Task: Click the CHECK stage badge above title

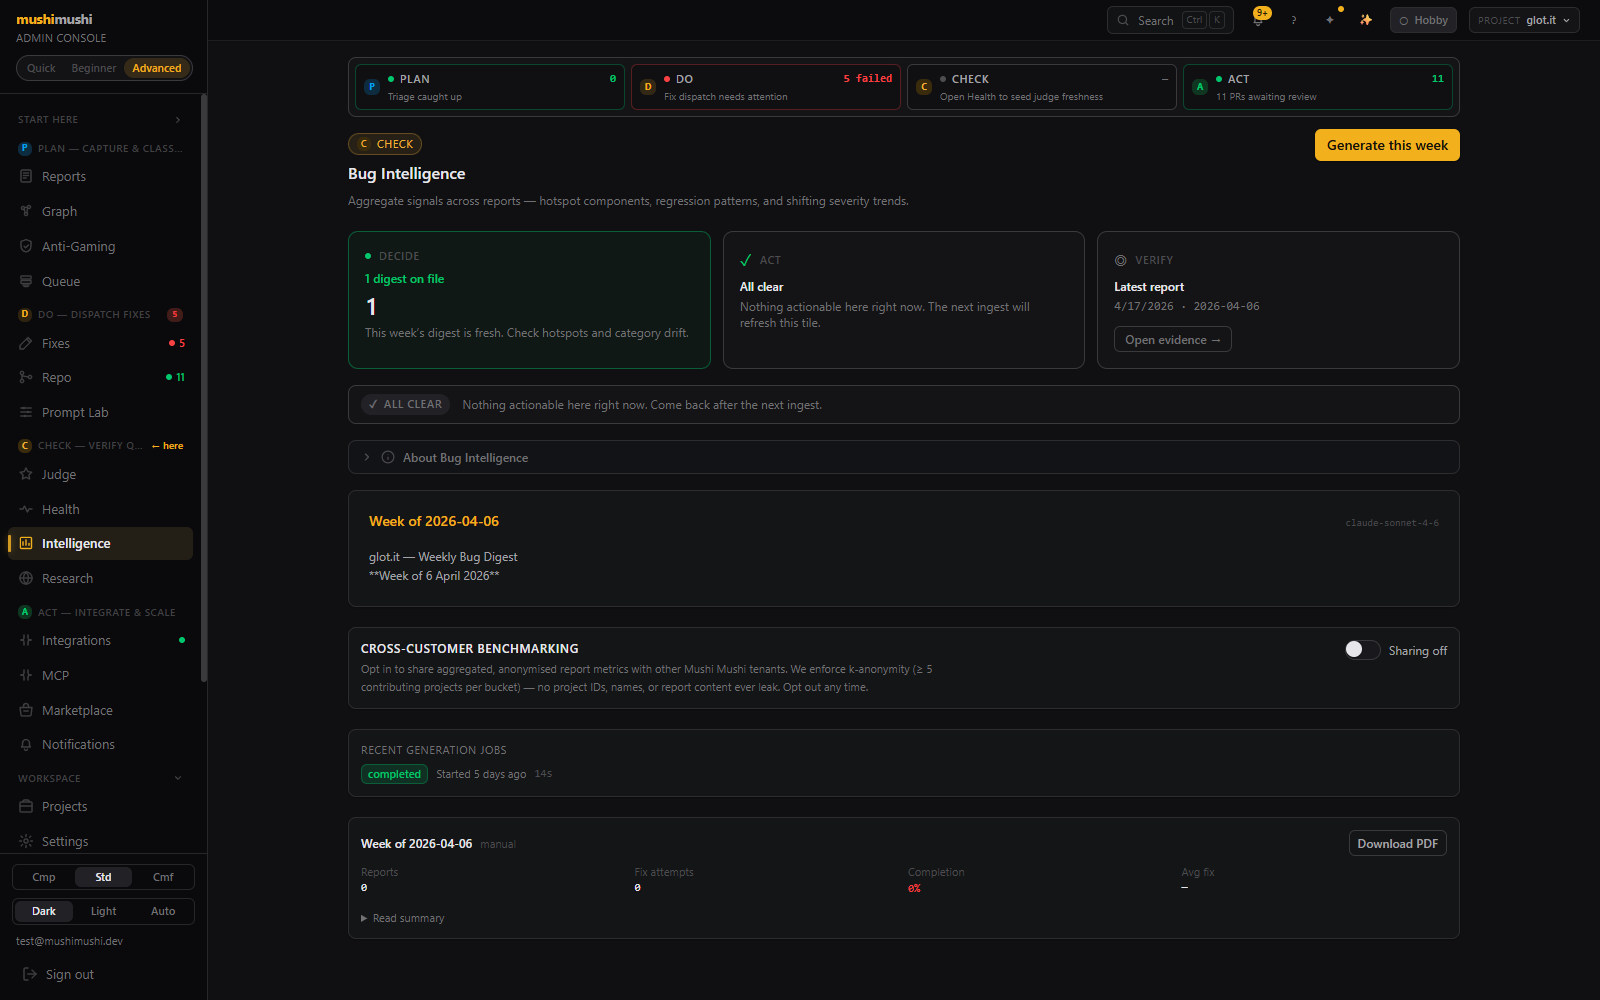Action: click(385, 144)
